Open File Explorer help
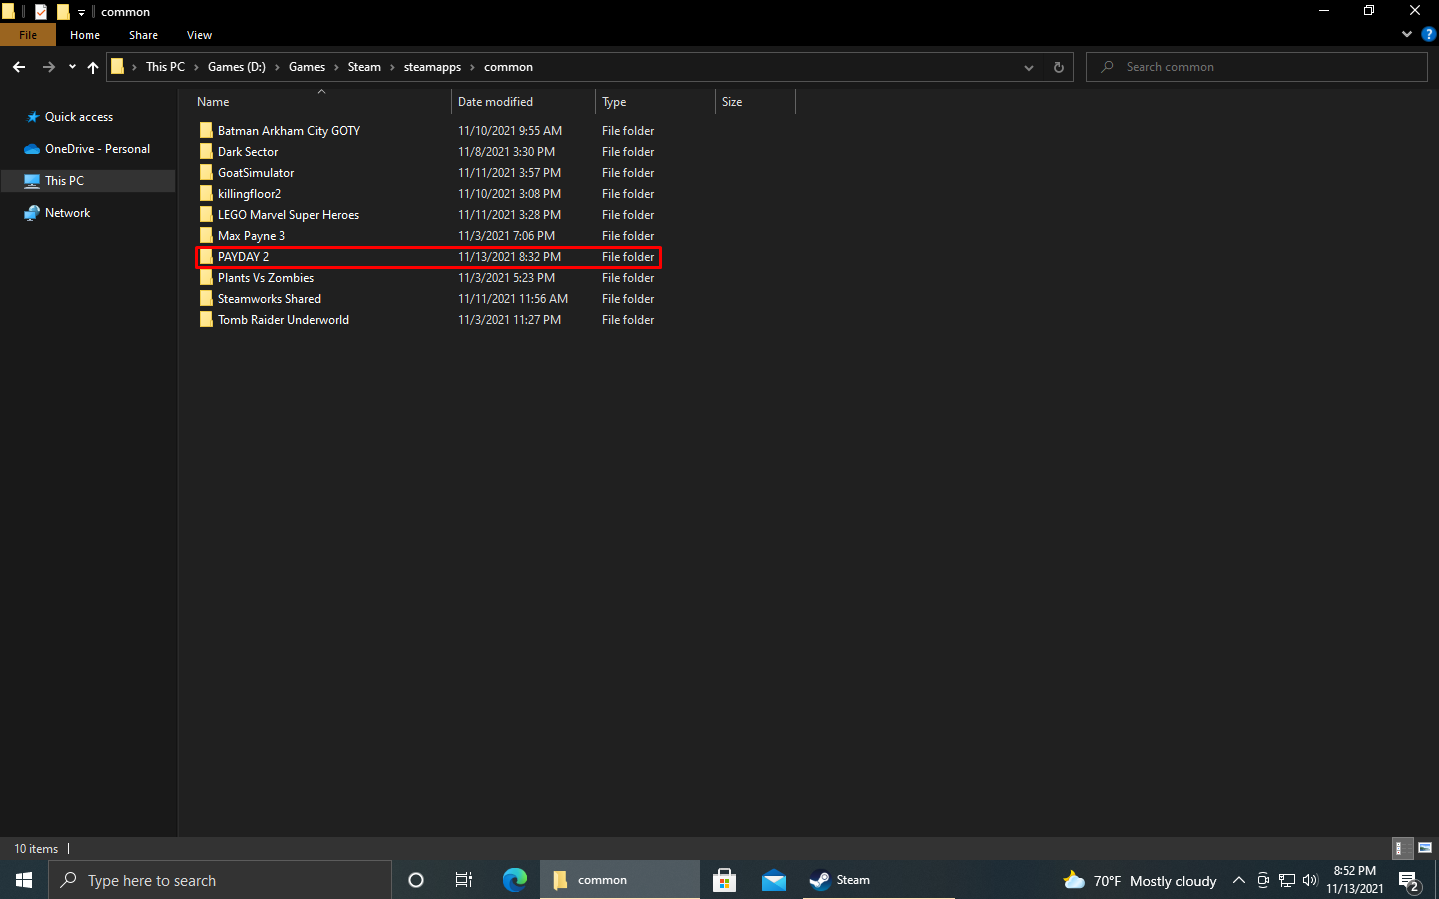Screen dimensions: 1439x899 click(x=1428, y=34)
